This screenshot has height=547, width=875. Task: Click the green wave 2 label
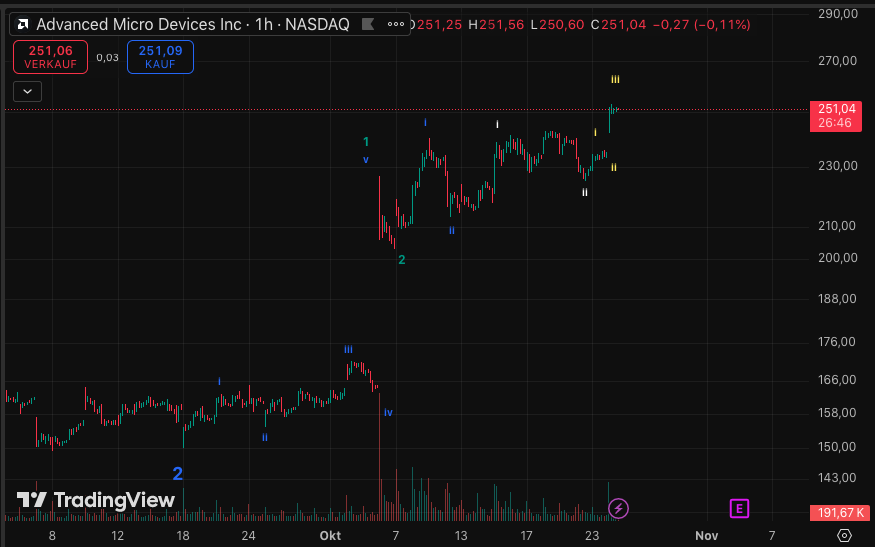click(401, 260)
